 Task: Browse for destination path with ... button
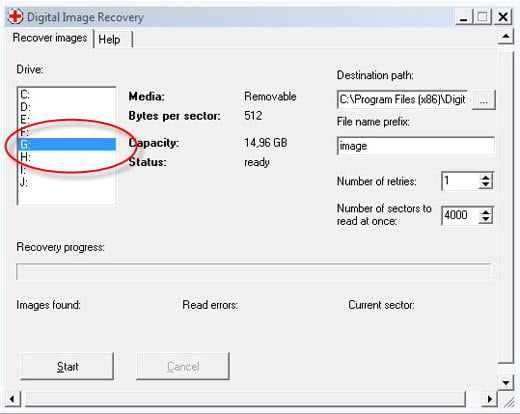[x=484, y=100]
